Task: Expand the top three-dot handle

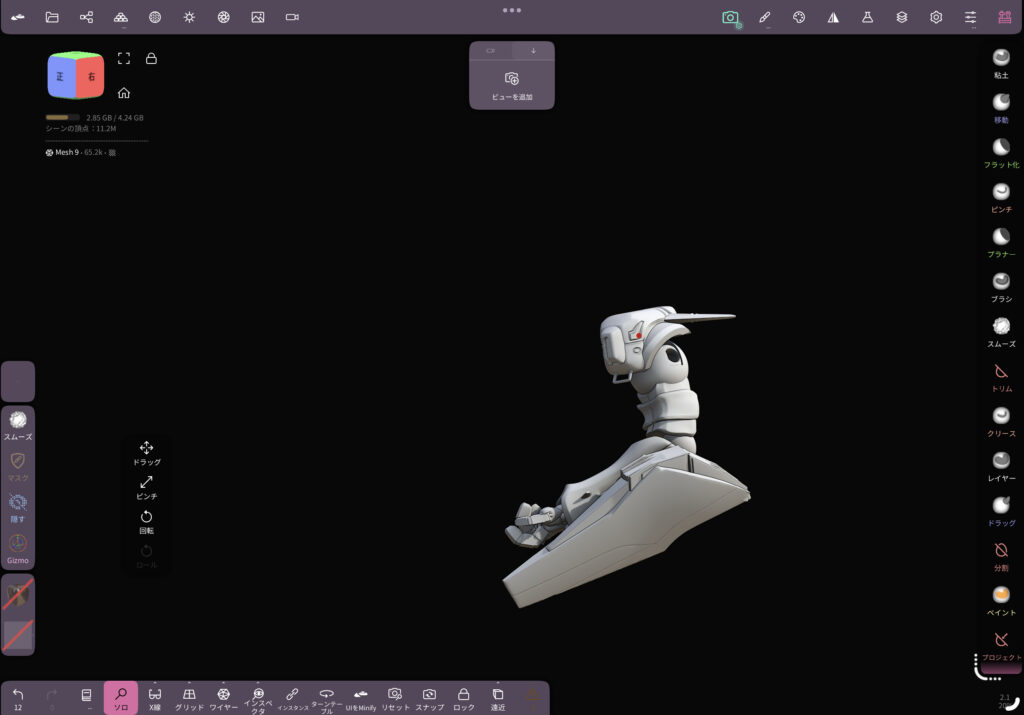Action: coord(512,10)
